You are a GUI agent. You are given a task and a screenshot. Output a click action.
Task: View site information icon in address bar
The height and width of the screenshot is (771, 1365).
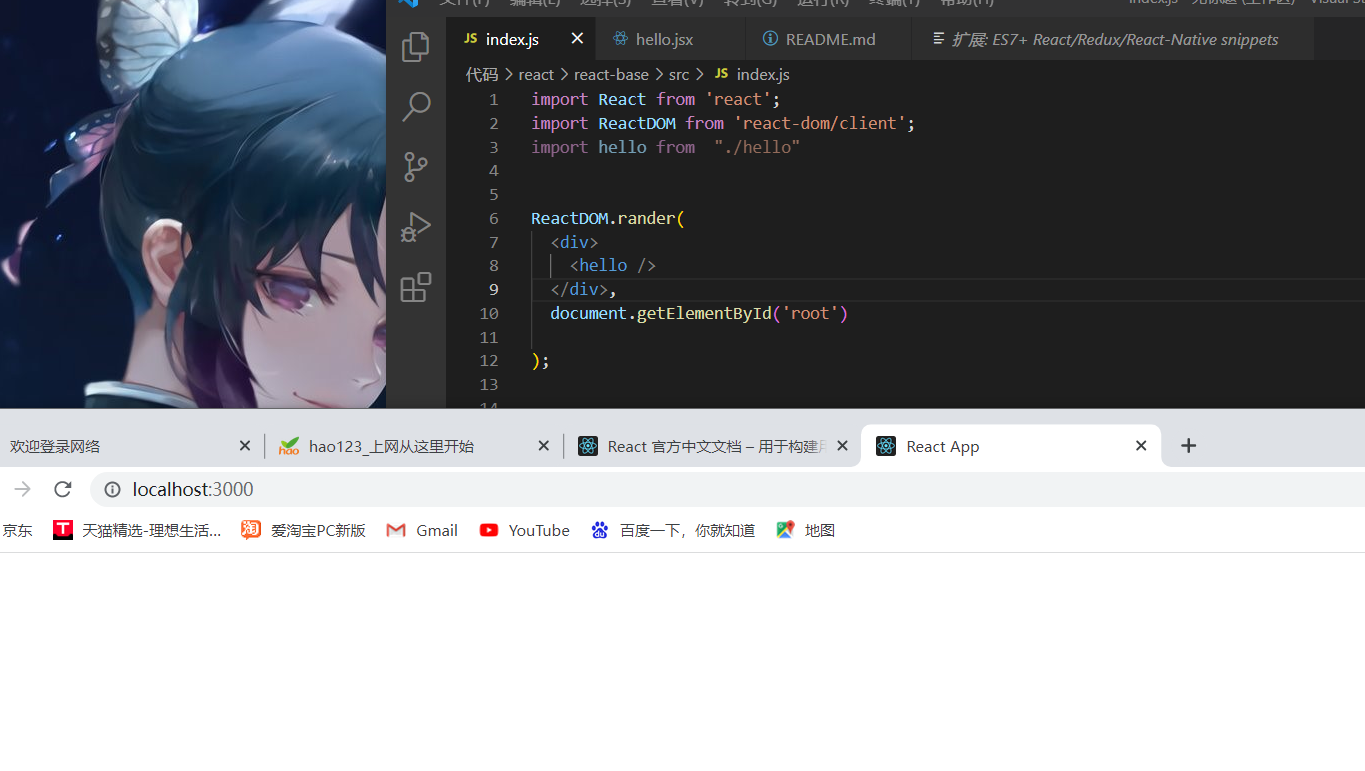click(113, 489)
